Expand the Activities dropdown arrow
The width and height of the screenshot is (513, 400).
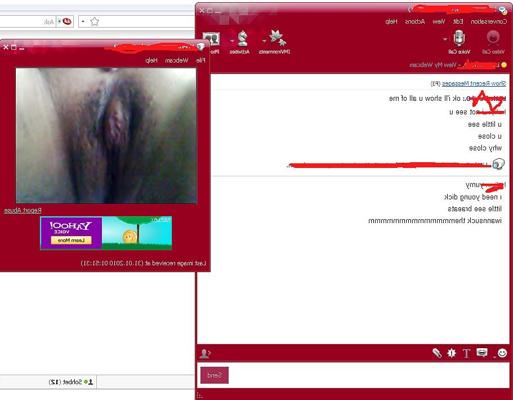pyautogui.click(x=232, y=41)
